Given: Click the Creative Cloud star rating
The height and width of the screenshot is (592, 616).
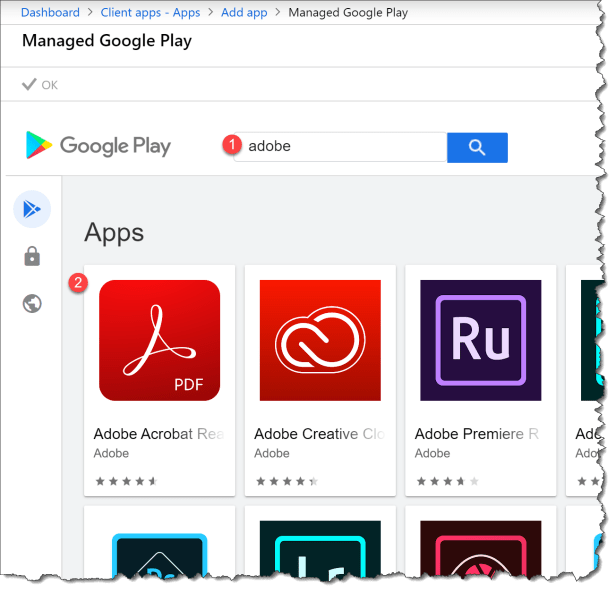Looking at the screenshot, I should click(287, 481).
